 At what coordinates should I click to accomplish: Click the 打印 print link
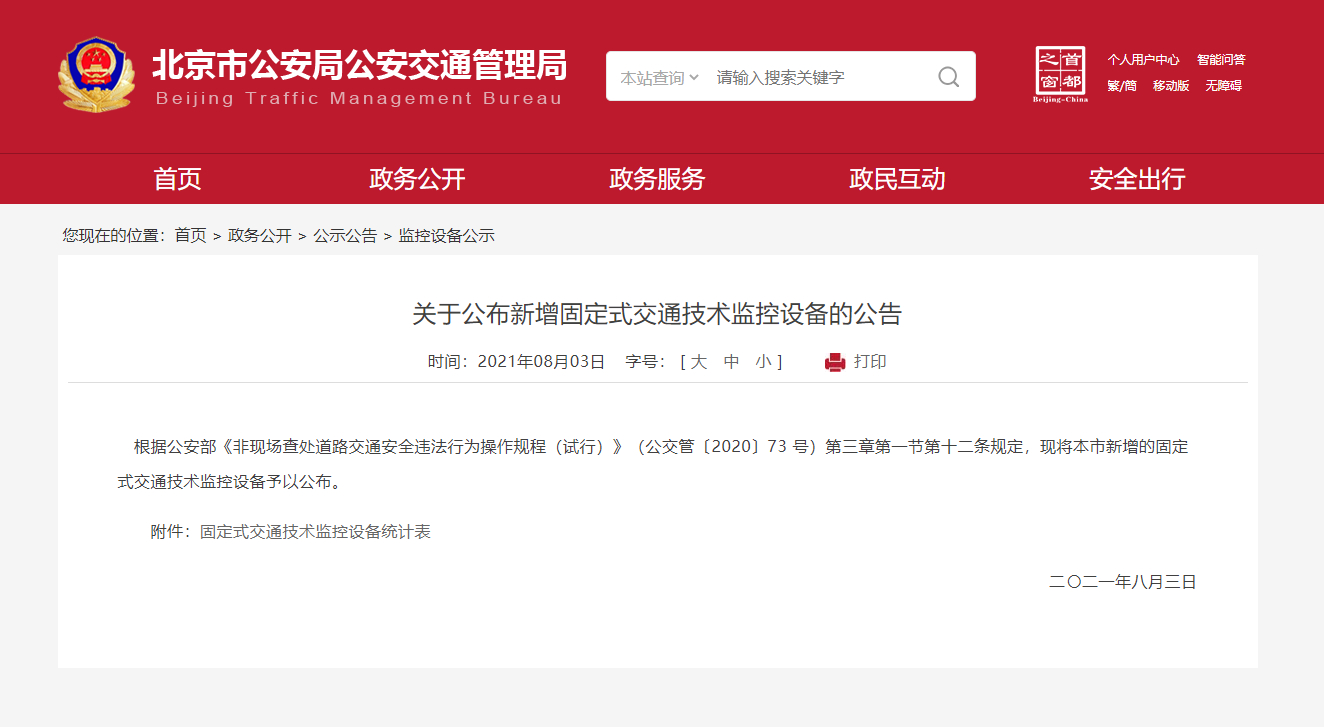(x=870, y=362)
